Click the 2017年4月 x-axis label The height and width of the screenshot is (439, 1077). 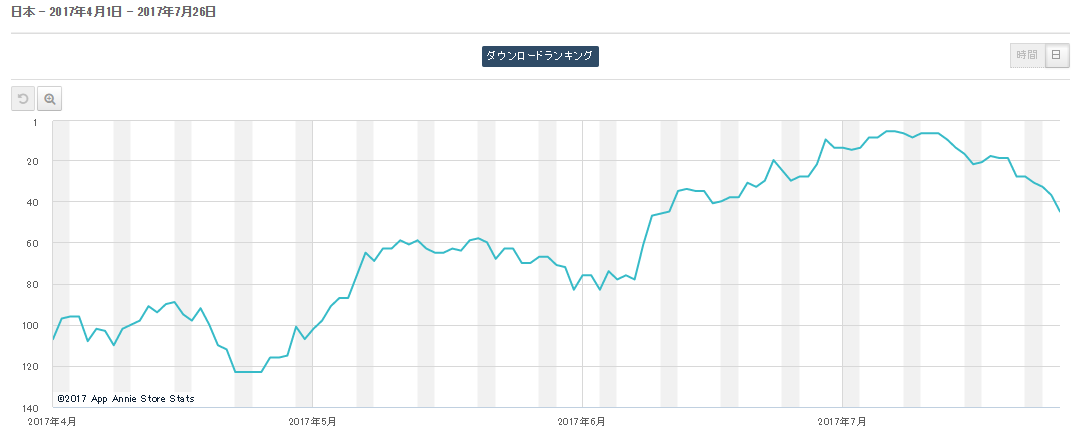tap(53, 422)
